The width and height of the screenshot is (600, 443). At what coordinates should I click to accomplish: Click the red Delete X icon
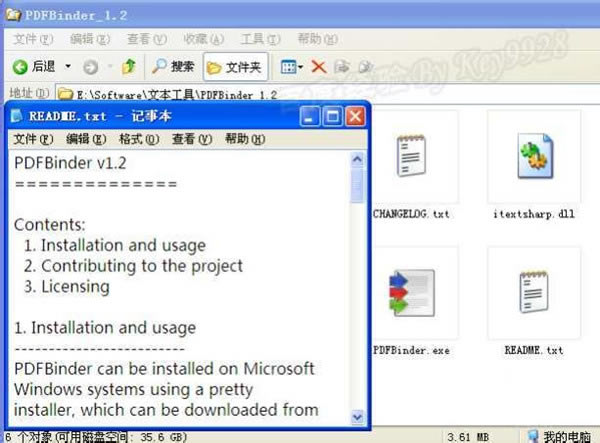click(318, 67)
